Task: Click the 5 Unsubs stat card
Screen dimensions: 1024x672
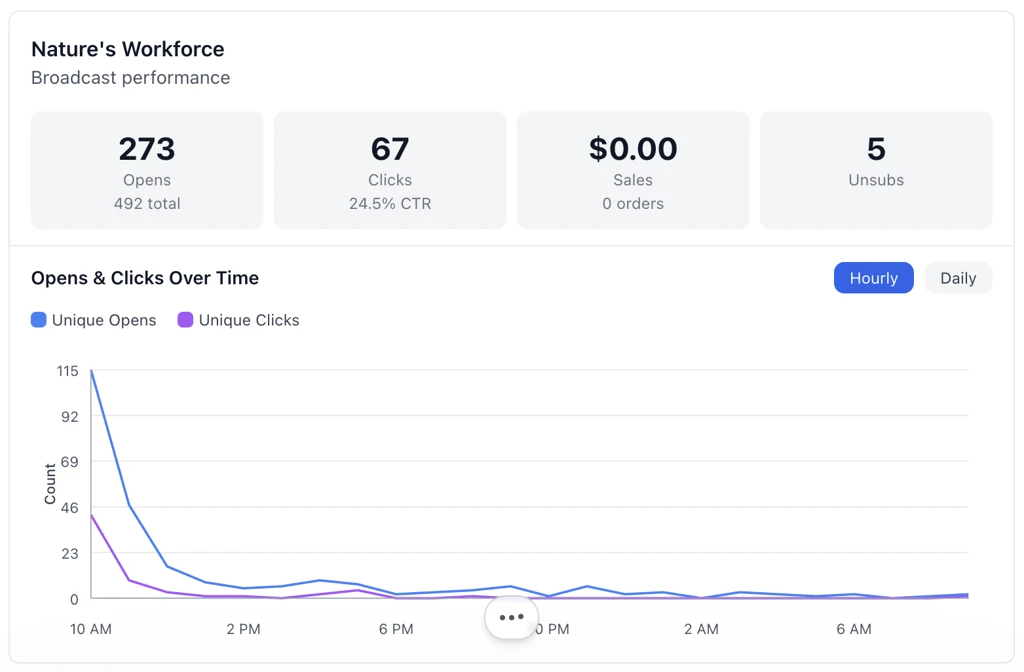Action: (x=875, y=169)
